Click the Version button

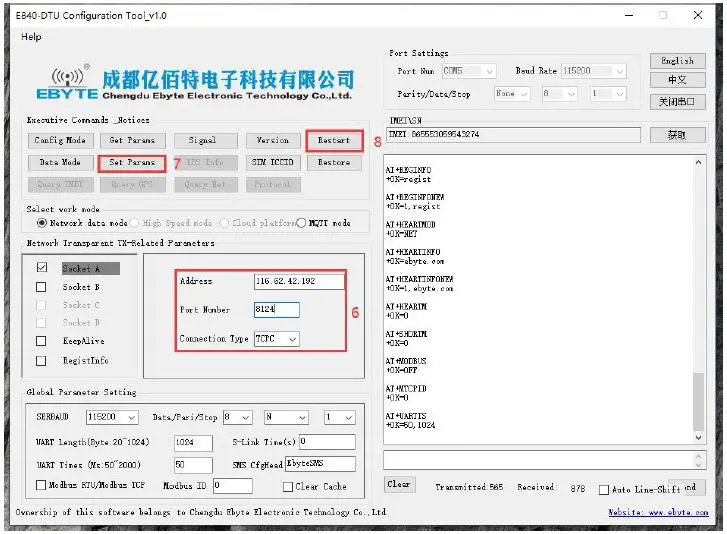click(273, 140)
